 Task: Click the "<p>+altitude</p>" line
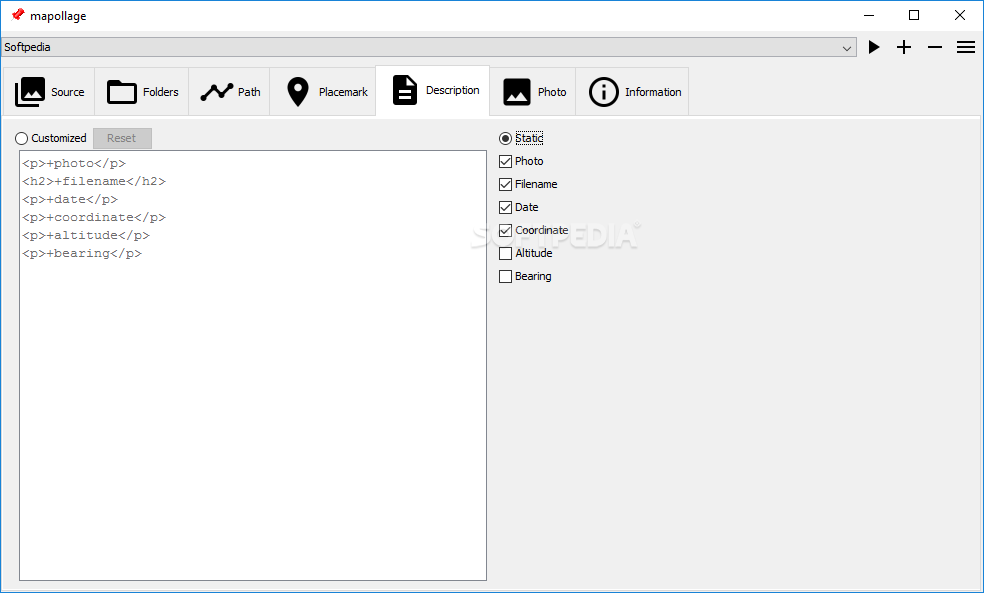coord(86,235)
